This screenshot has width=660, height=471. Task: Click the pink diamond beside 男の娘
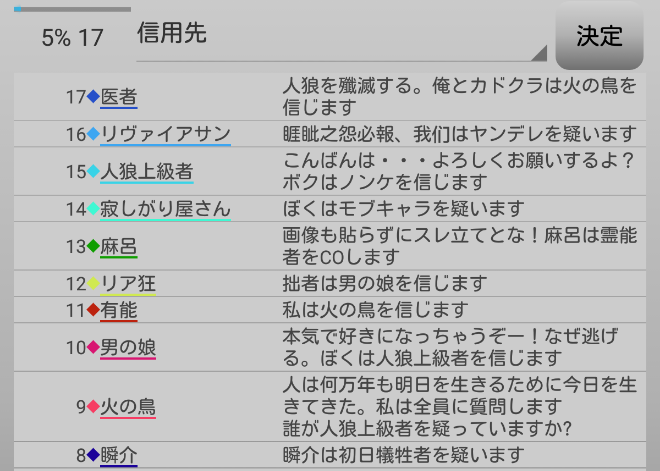pyautogui.click(x=94, y=347)
